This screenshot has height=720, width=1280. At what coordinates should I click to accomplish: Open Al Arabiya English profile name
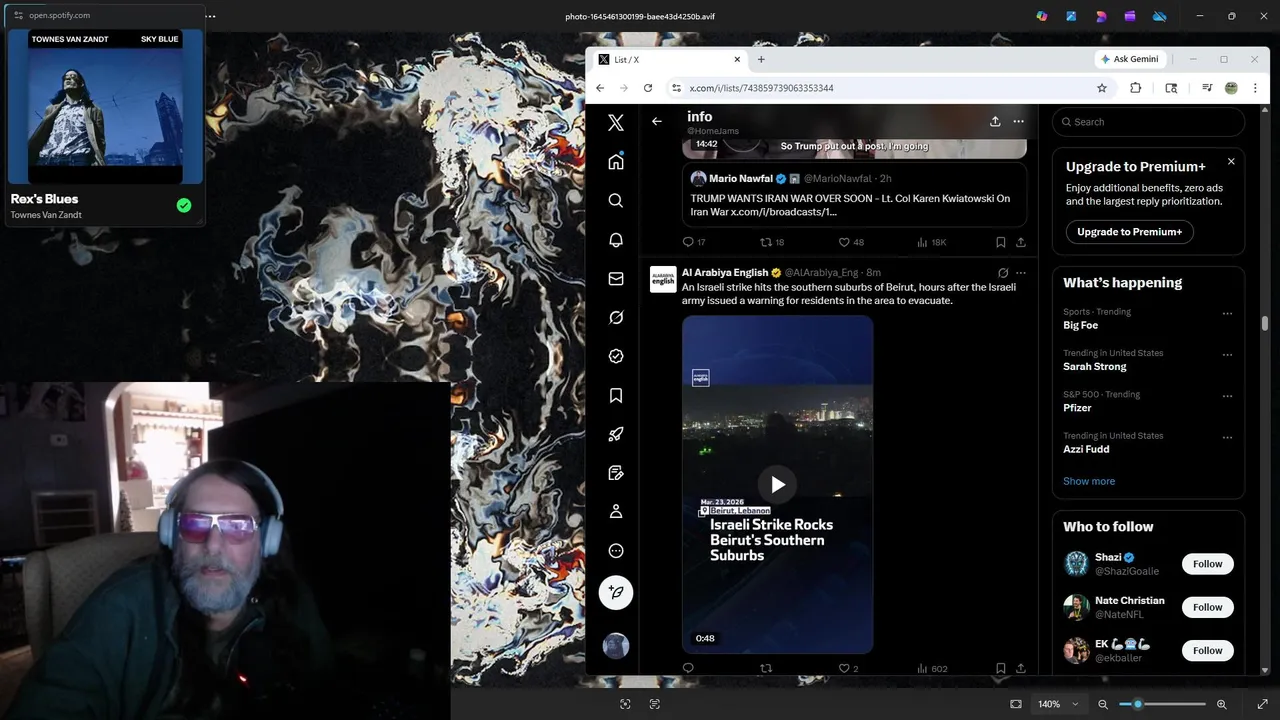(725, 272)
